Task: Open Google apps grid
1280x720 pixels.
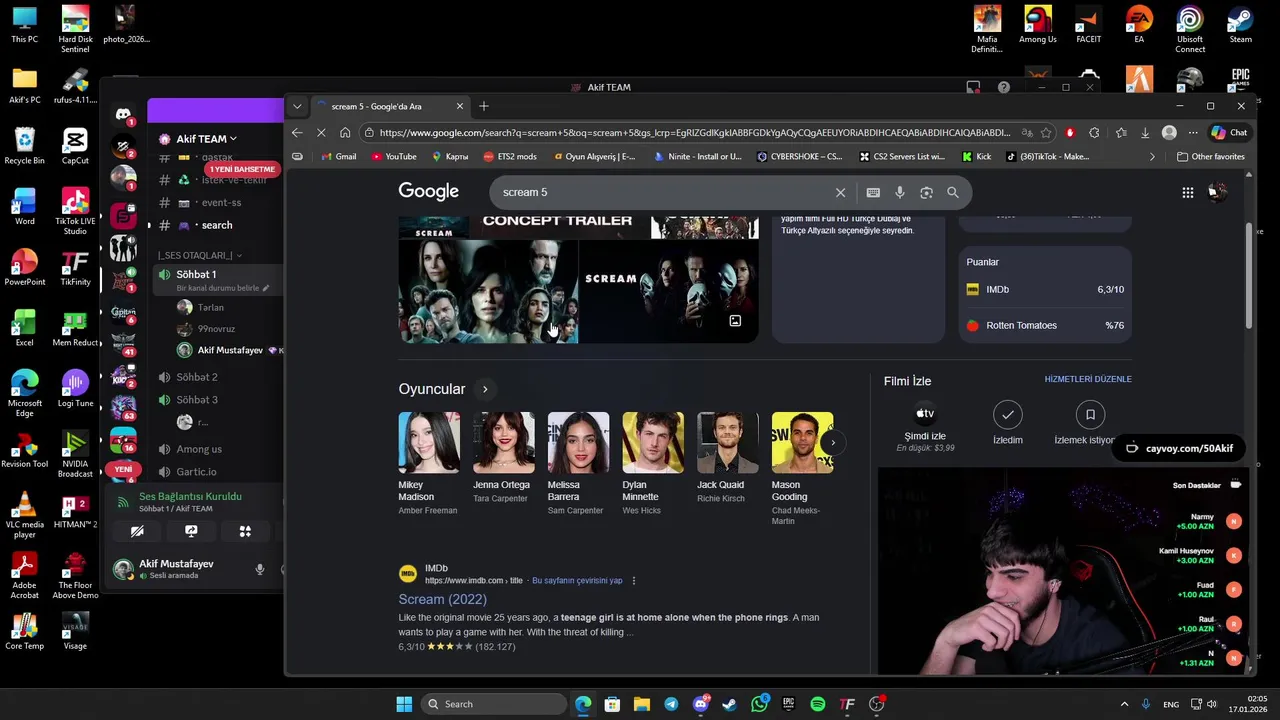Action: 1187,192
